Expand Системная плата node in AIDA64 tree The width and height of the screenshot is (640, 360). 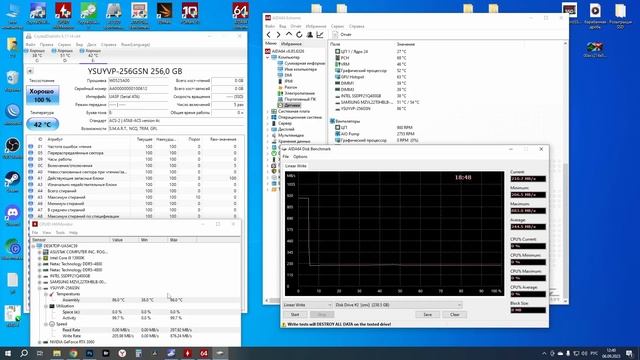(x=268, y=111)
